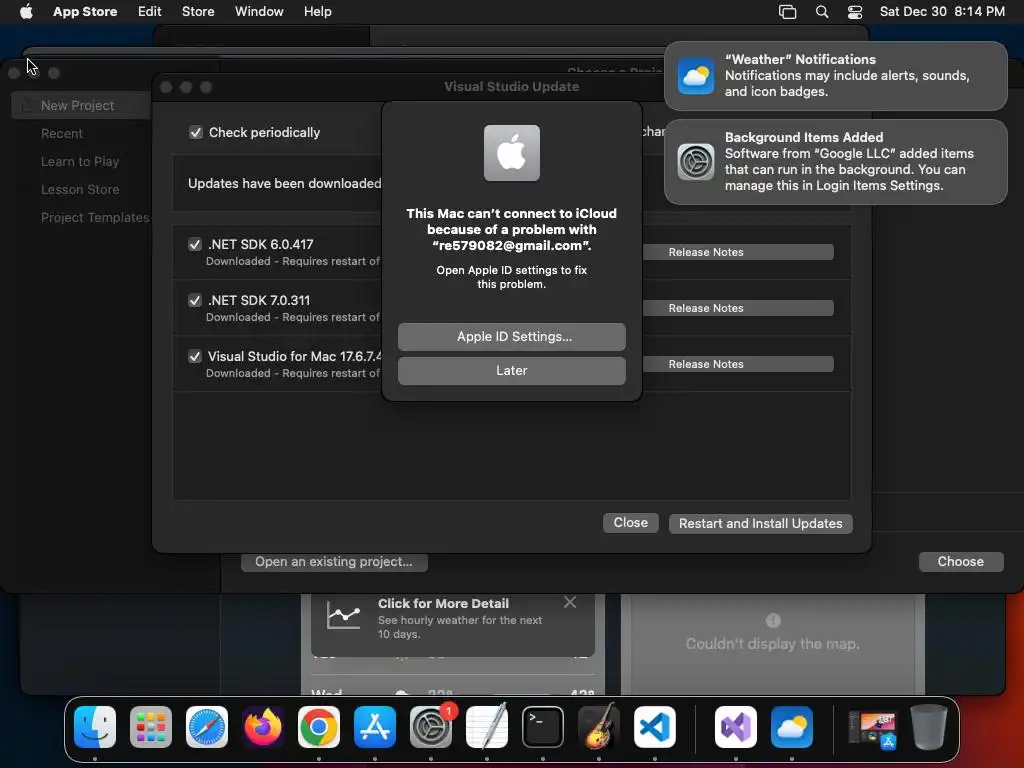1024x768 pixels.
Task: Click Couldn't display the map message
Action: [x=773, y=644]
